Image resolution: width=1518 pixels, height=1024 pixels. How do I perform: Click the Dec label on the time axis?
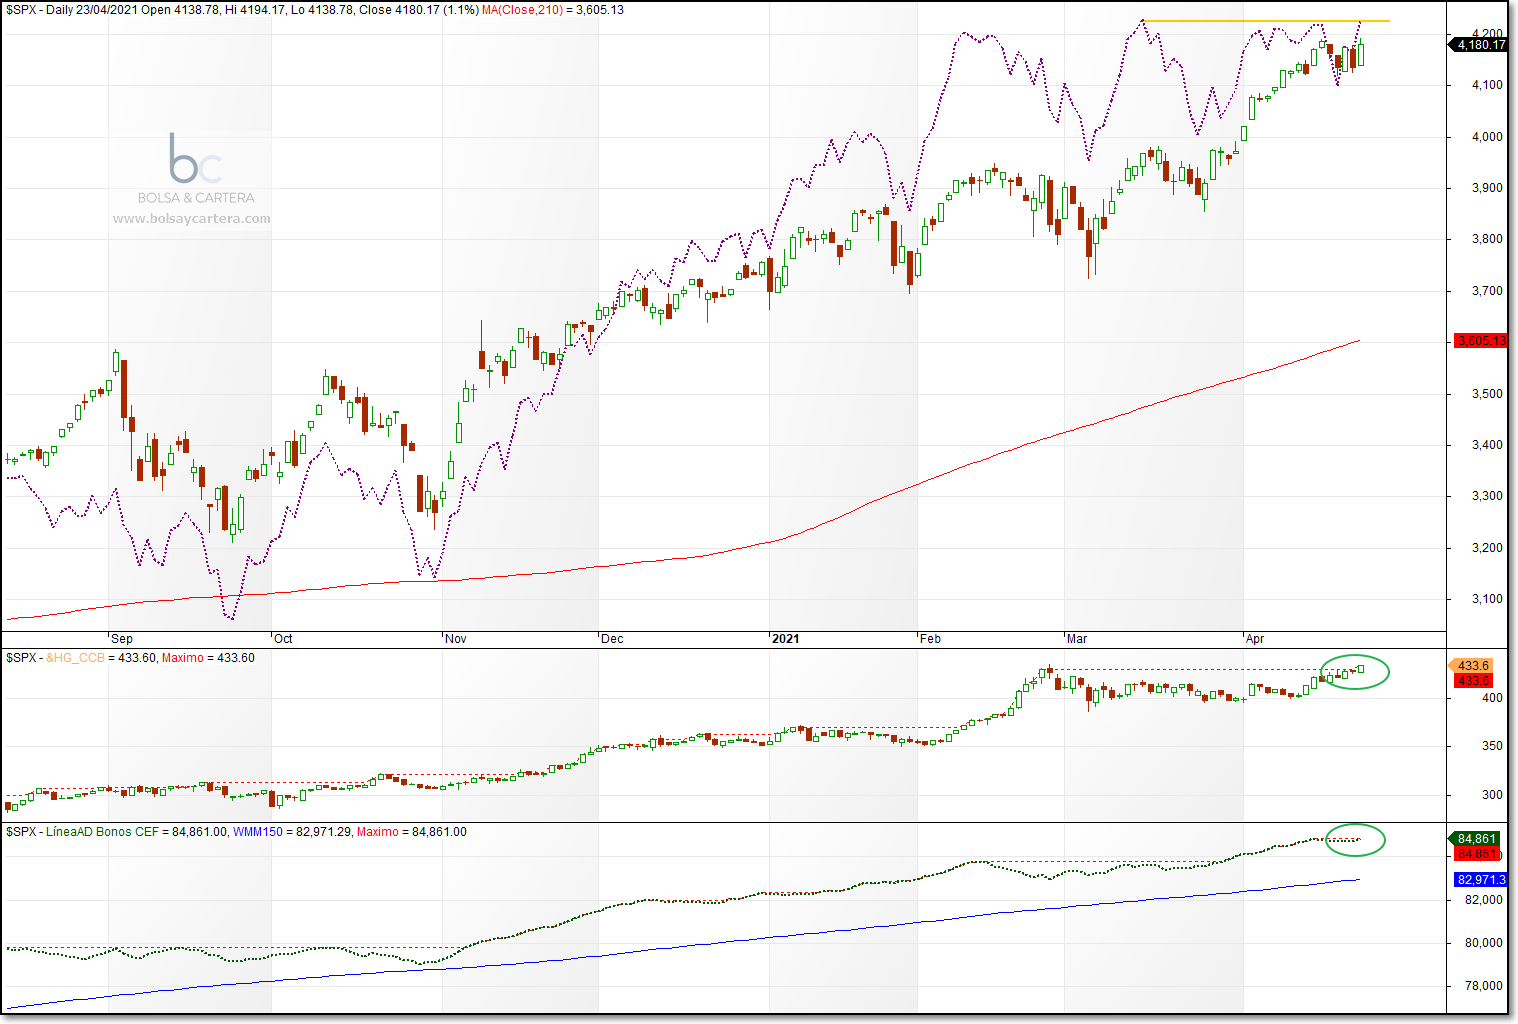pyautogui.click(x=612, y=639)
